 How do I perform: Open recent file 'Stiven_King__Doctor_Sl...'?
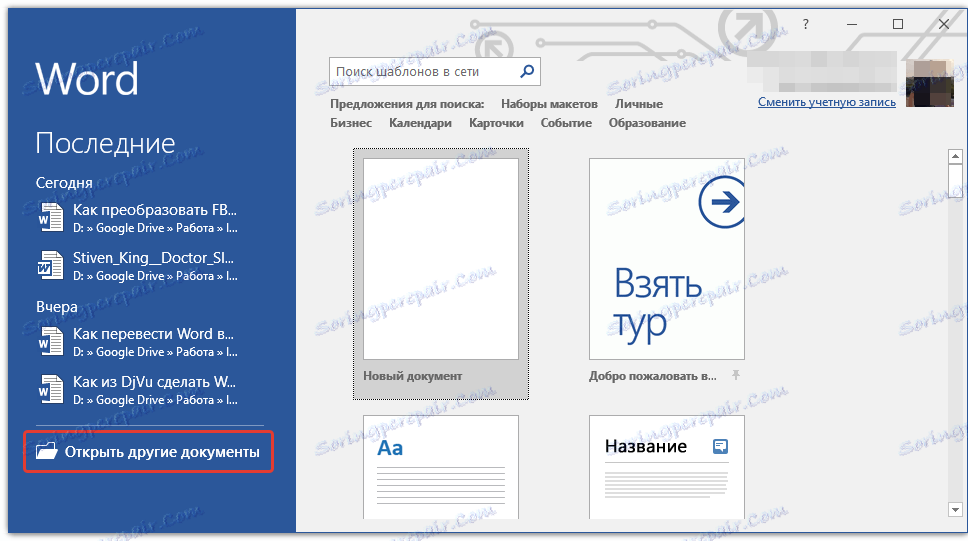coord(138,266)
